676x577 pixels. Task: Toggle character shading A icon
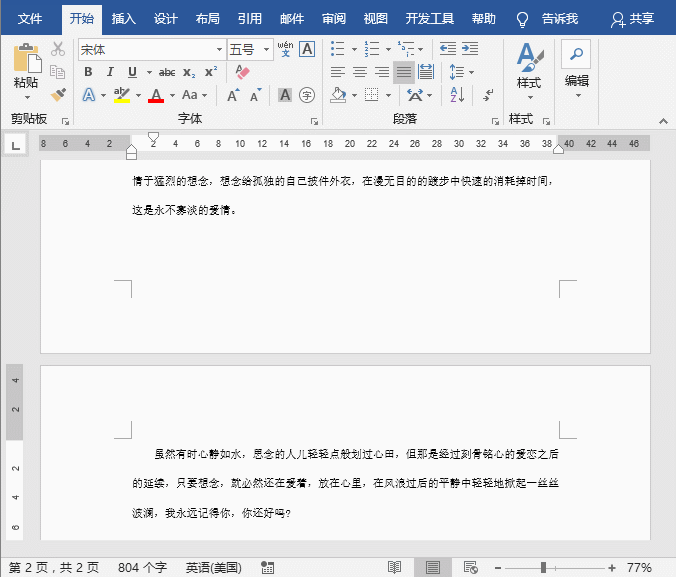tap(285, 95)
